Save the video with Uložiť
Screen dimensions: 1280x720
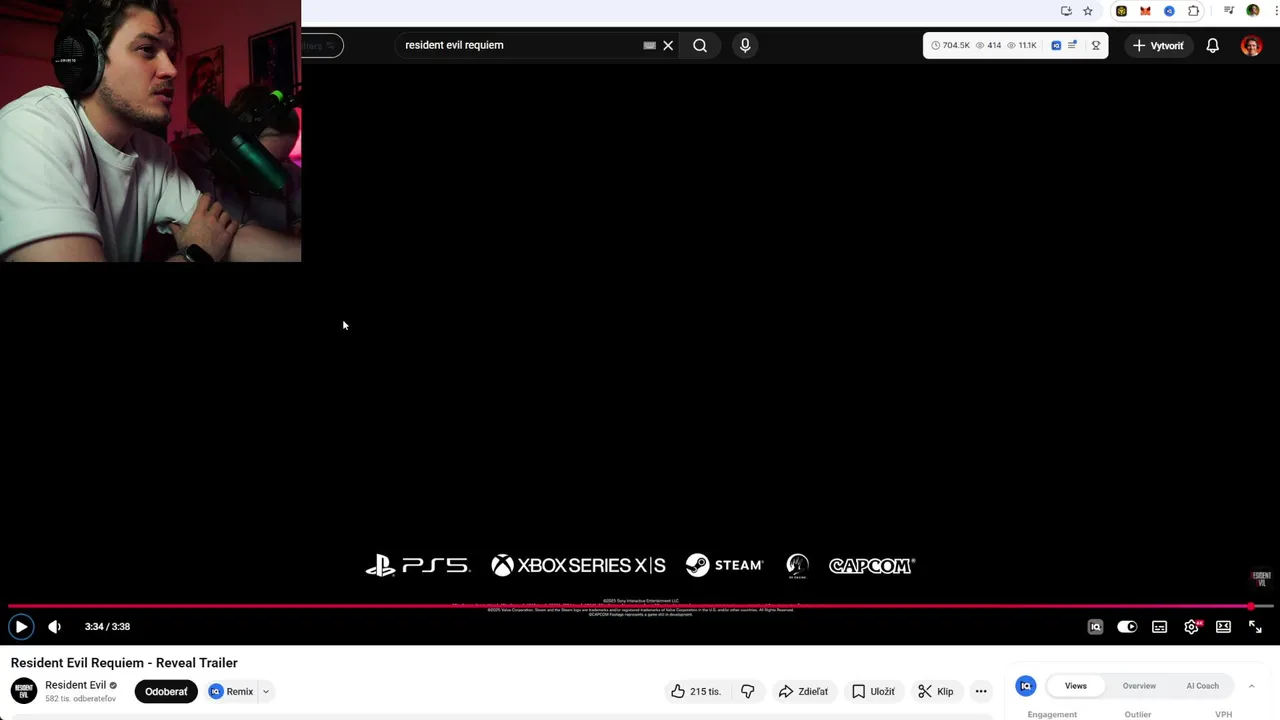[873, 691]
